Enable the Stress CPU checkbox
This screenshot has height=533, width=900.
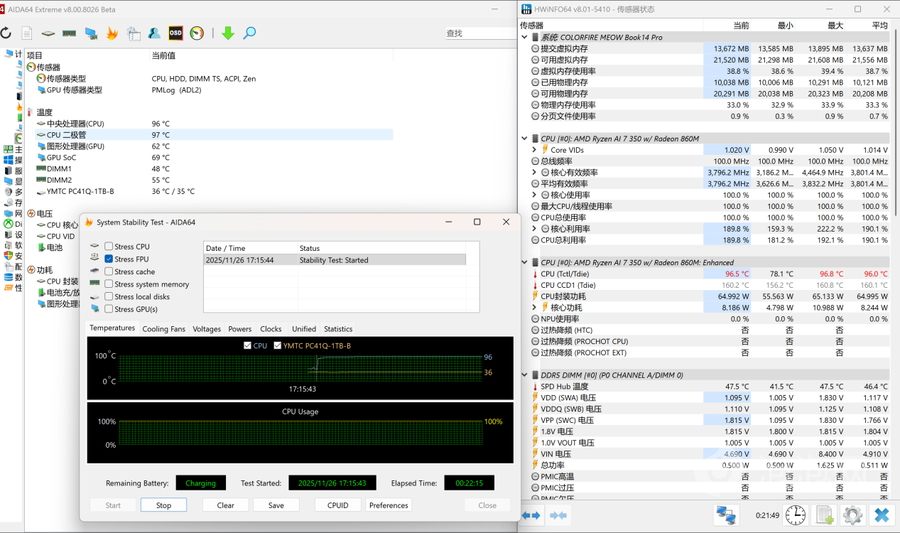[109, 246]
